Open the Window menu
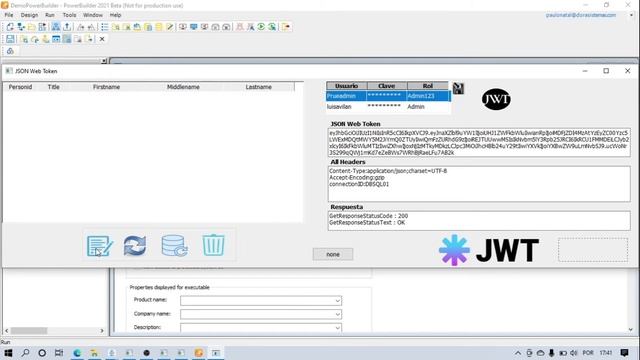 coord(93,15)
